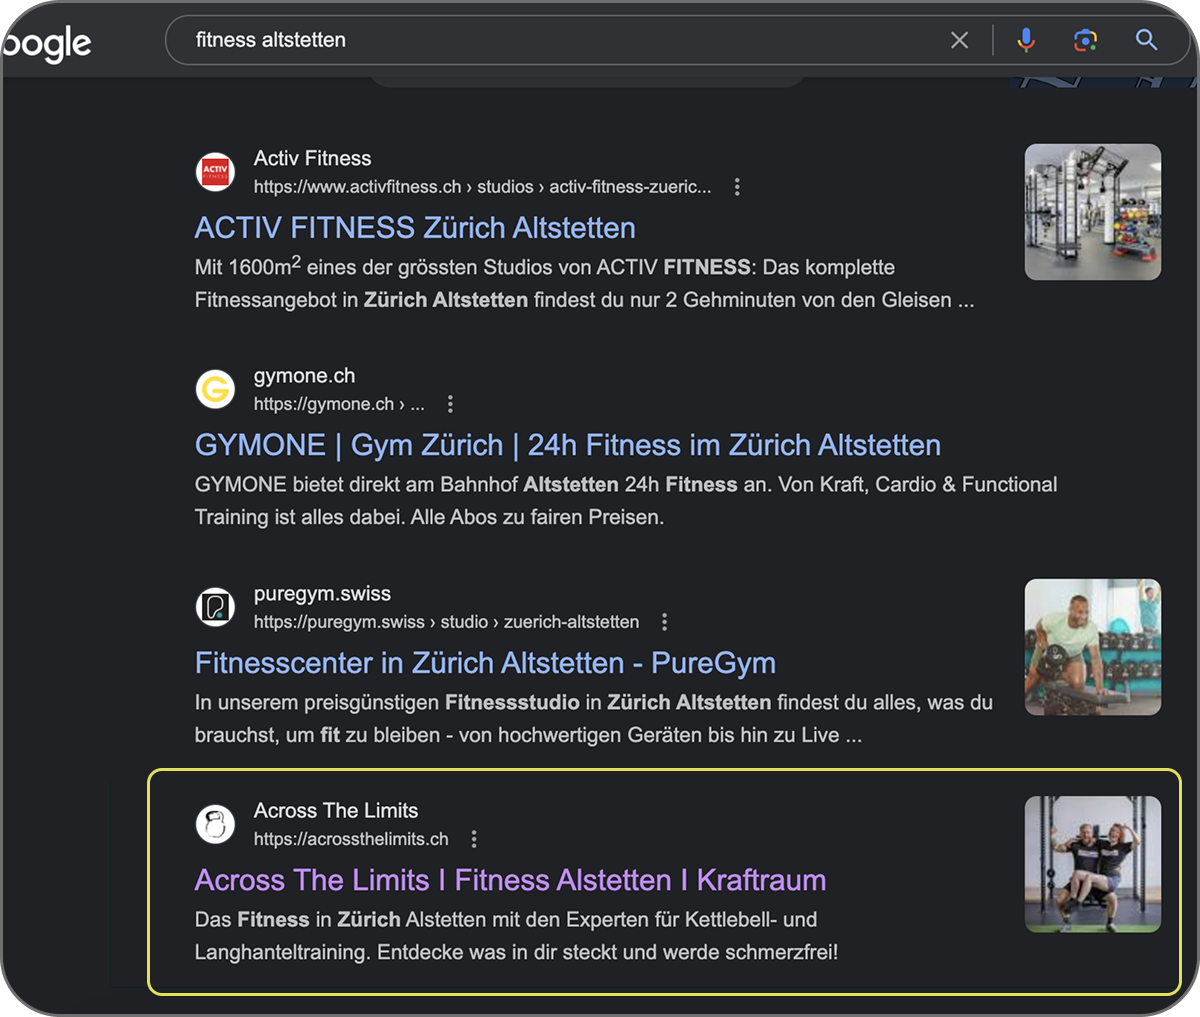This screenshot has width=1200, height=1017.
Task: Open Fitnesscenter in Zürich Altstetten - PureGym link
Action: 485,663
